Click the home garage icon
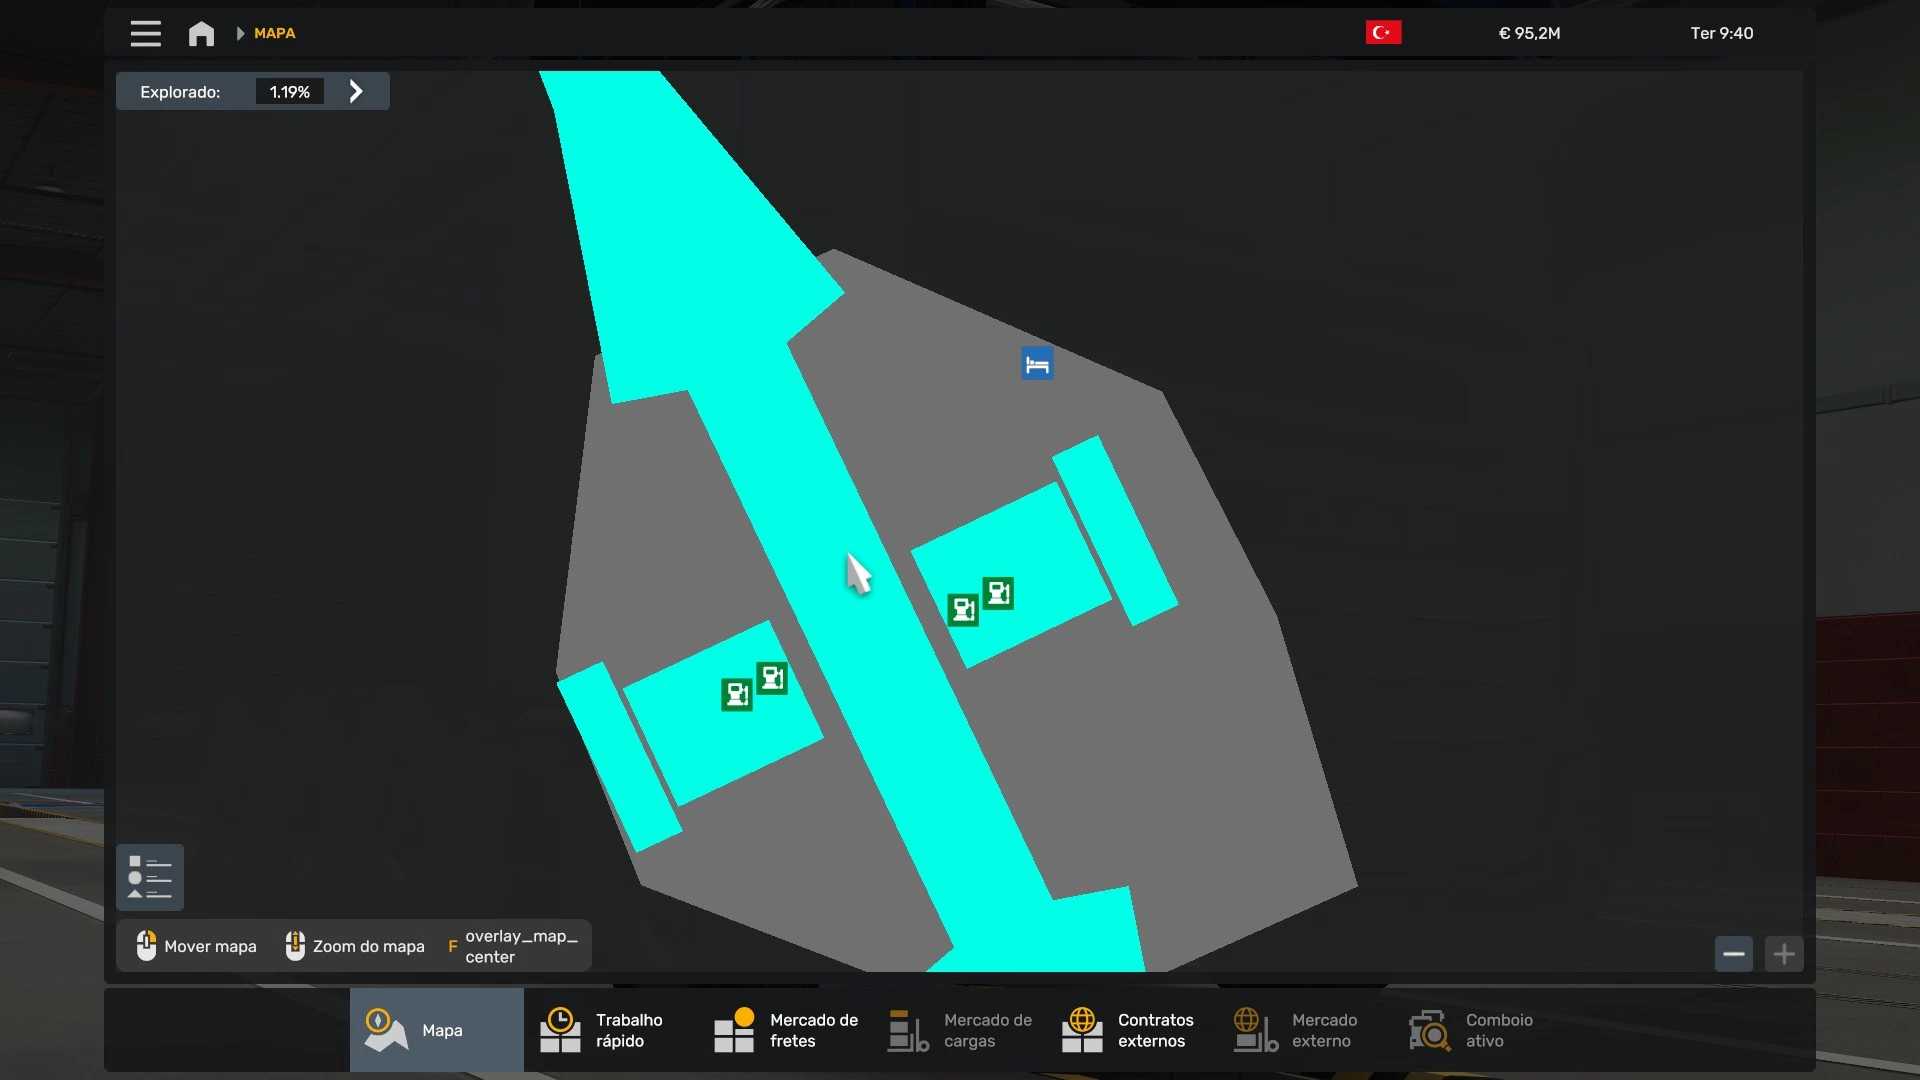This screenshot has height=1080, width=1920. pos(201,34)
